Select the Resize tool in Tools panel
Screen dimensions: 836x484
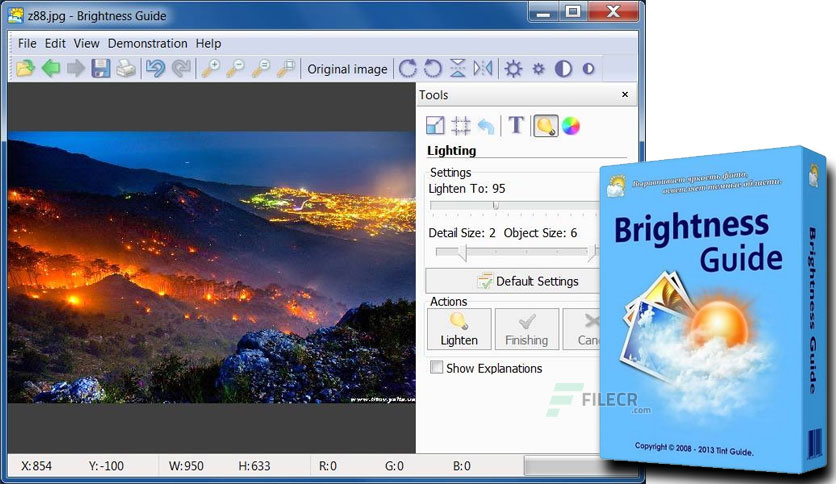pyautogui.click(x=435, y=126)
